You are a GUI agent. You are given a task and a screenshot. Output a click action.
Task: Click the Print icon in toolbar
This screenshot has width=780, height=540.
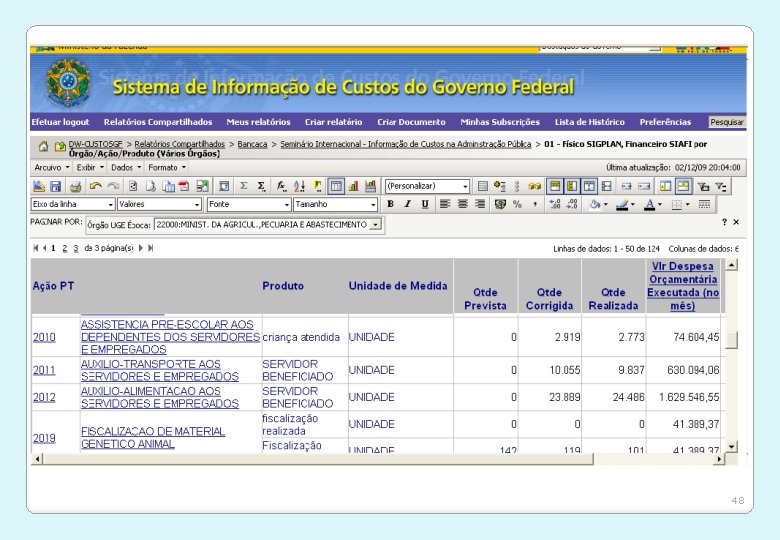[x=76, y=186]
